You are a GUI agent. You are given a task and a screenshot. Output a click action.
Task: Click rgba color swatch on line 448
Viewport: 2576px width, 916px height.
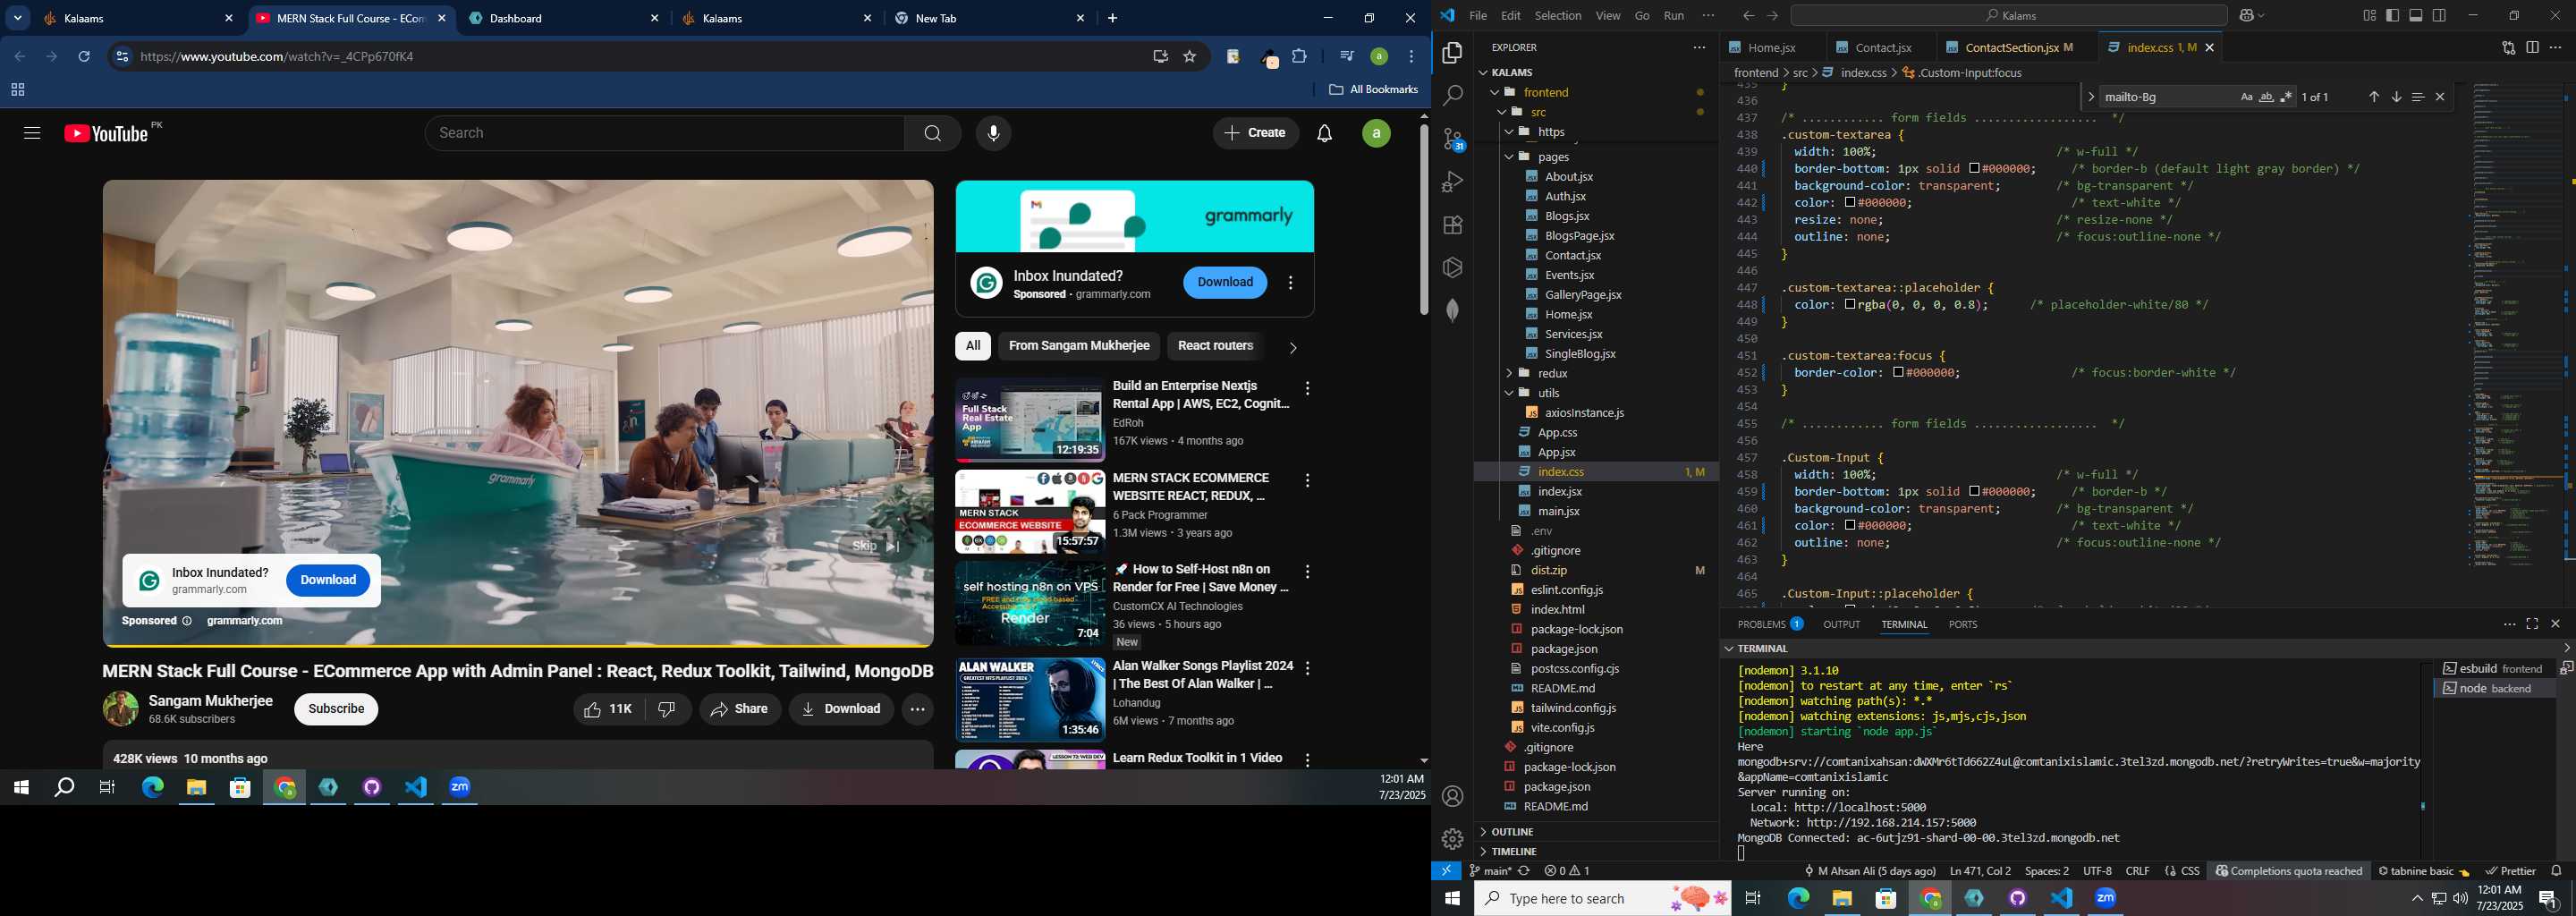coord(1850,305)
